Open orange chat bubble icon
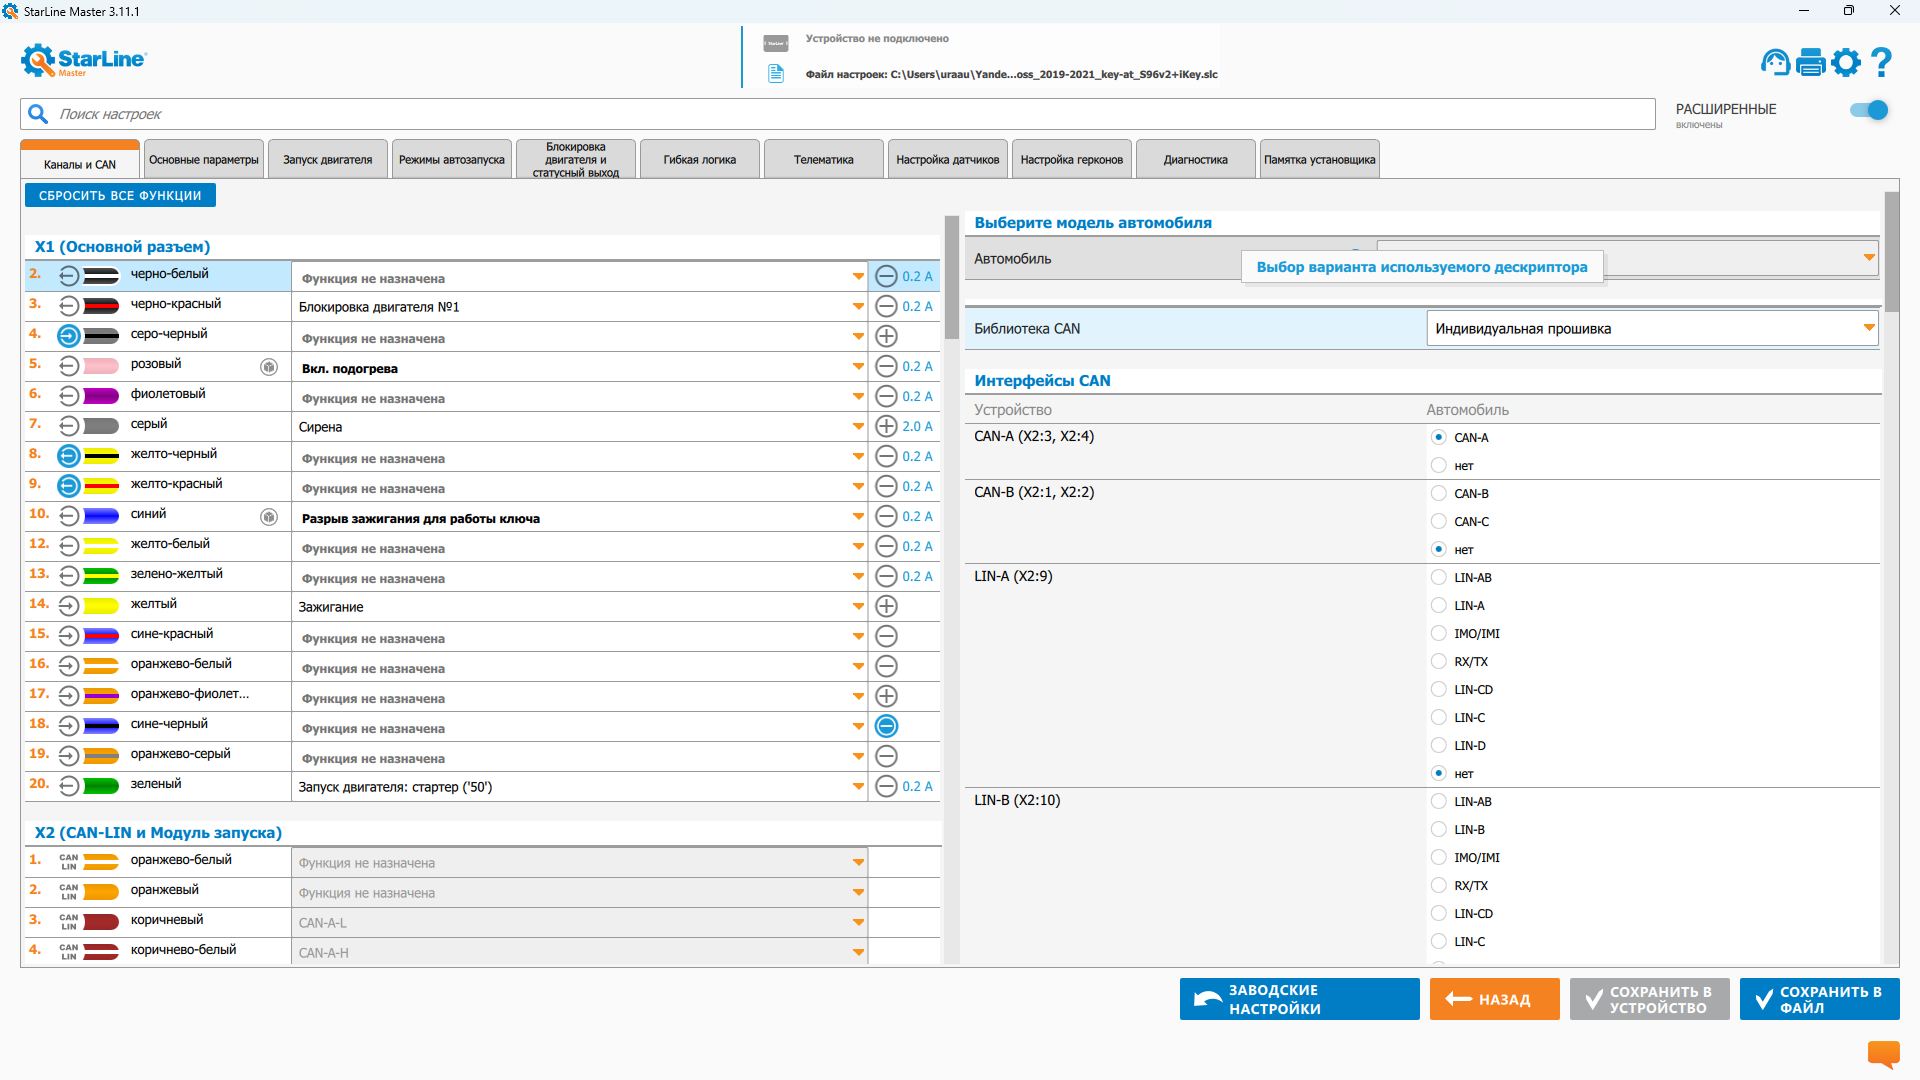Image resolution: width=1920 pixels, height=1080 pixels. tap(1883, 1053)
